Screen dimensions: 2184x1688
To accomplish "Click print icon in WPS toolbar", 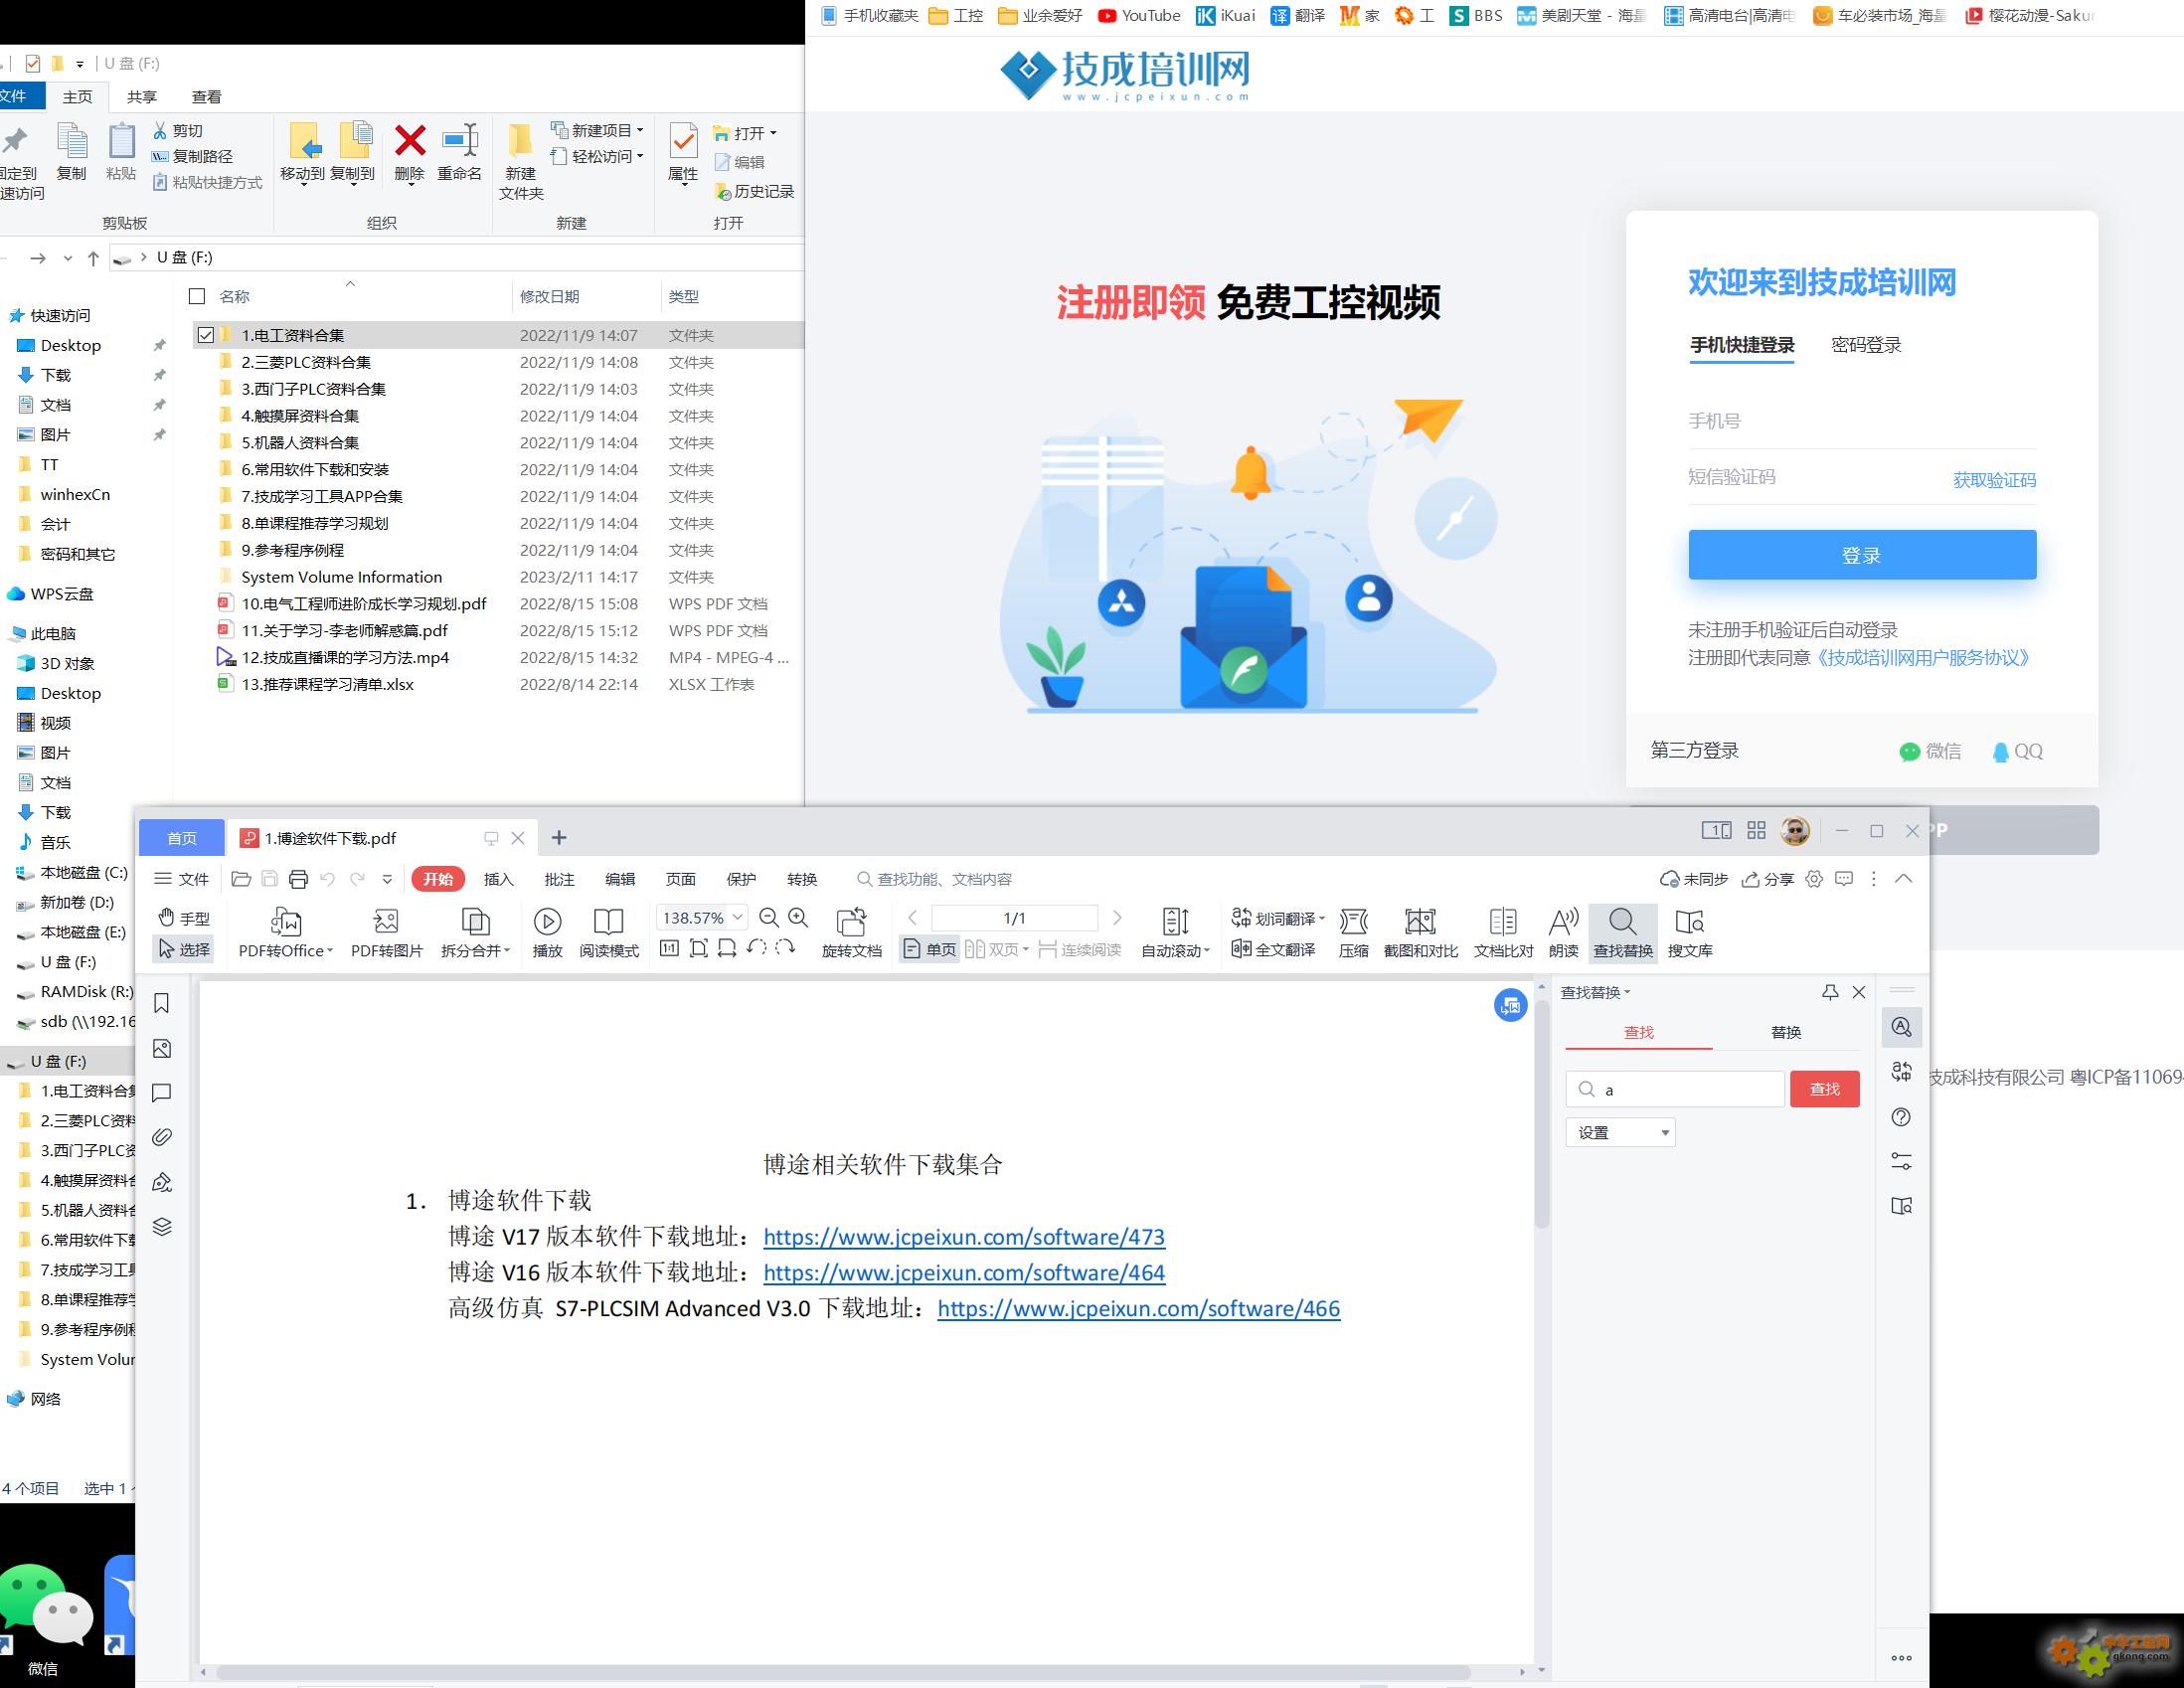I will 298,879.
